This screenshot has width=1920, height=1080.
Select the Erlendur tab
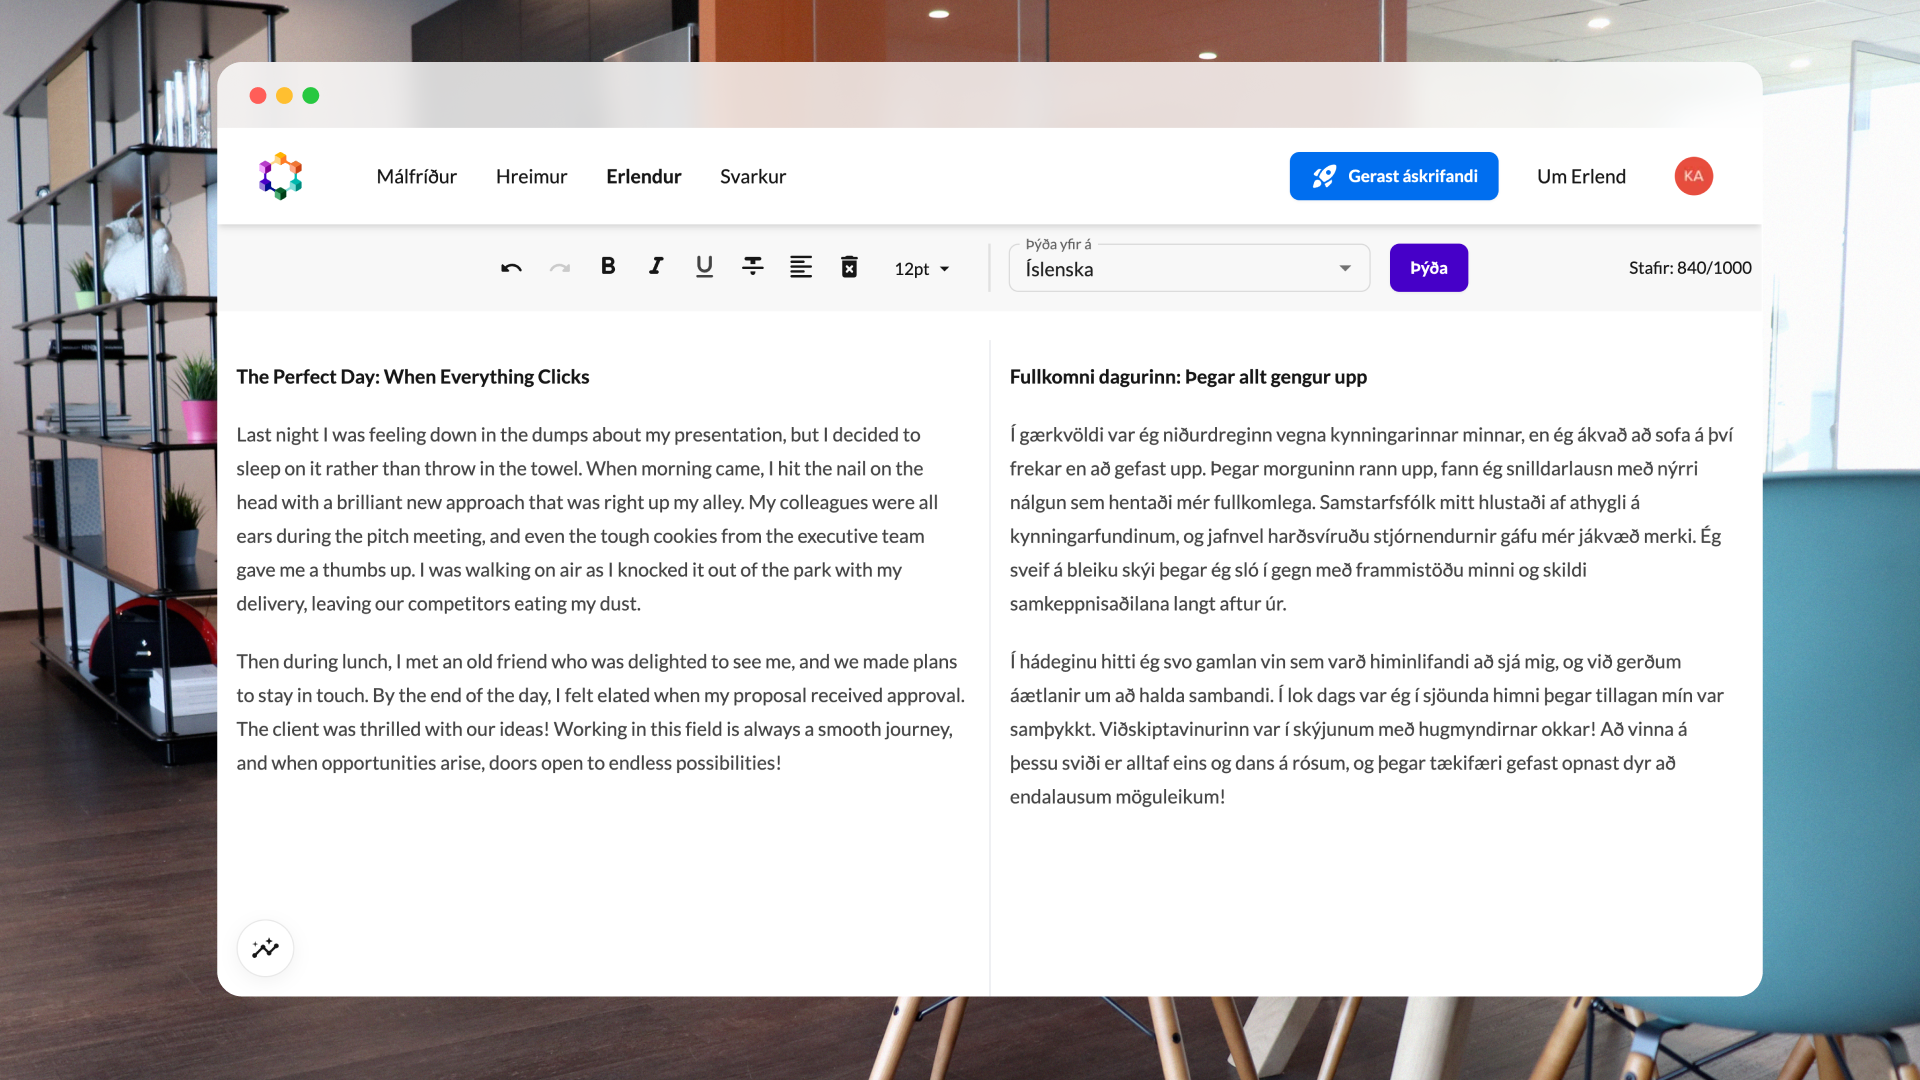pos(644,176)
